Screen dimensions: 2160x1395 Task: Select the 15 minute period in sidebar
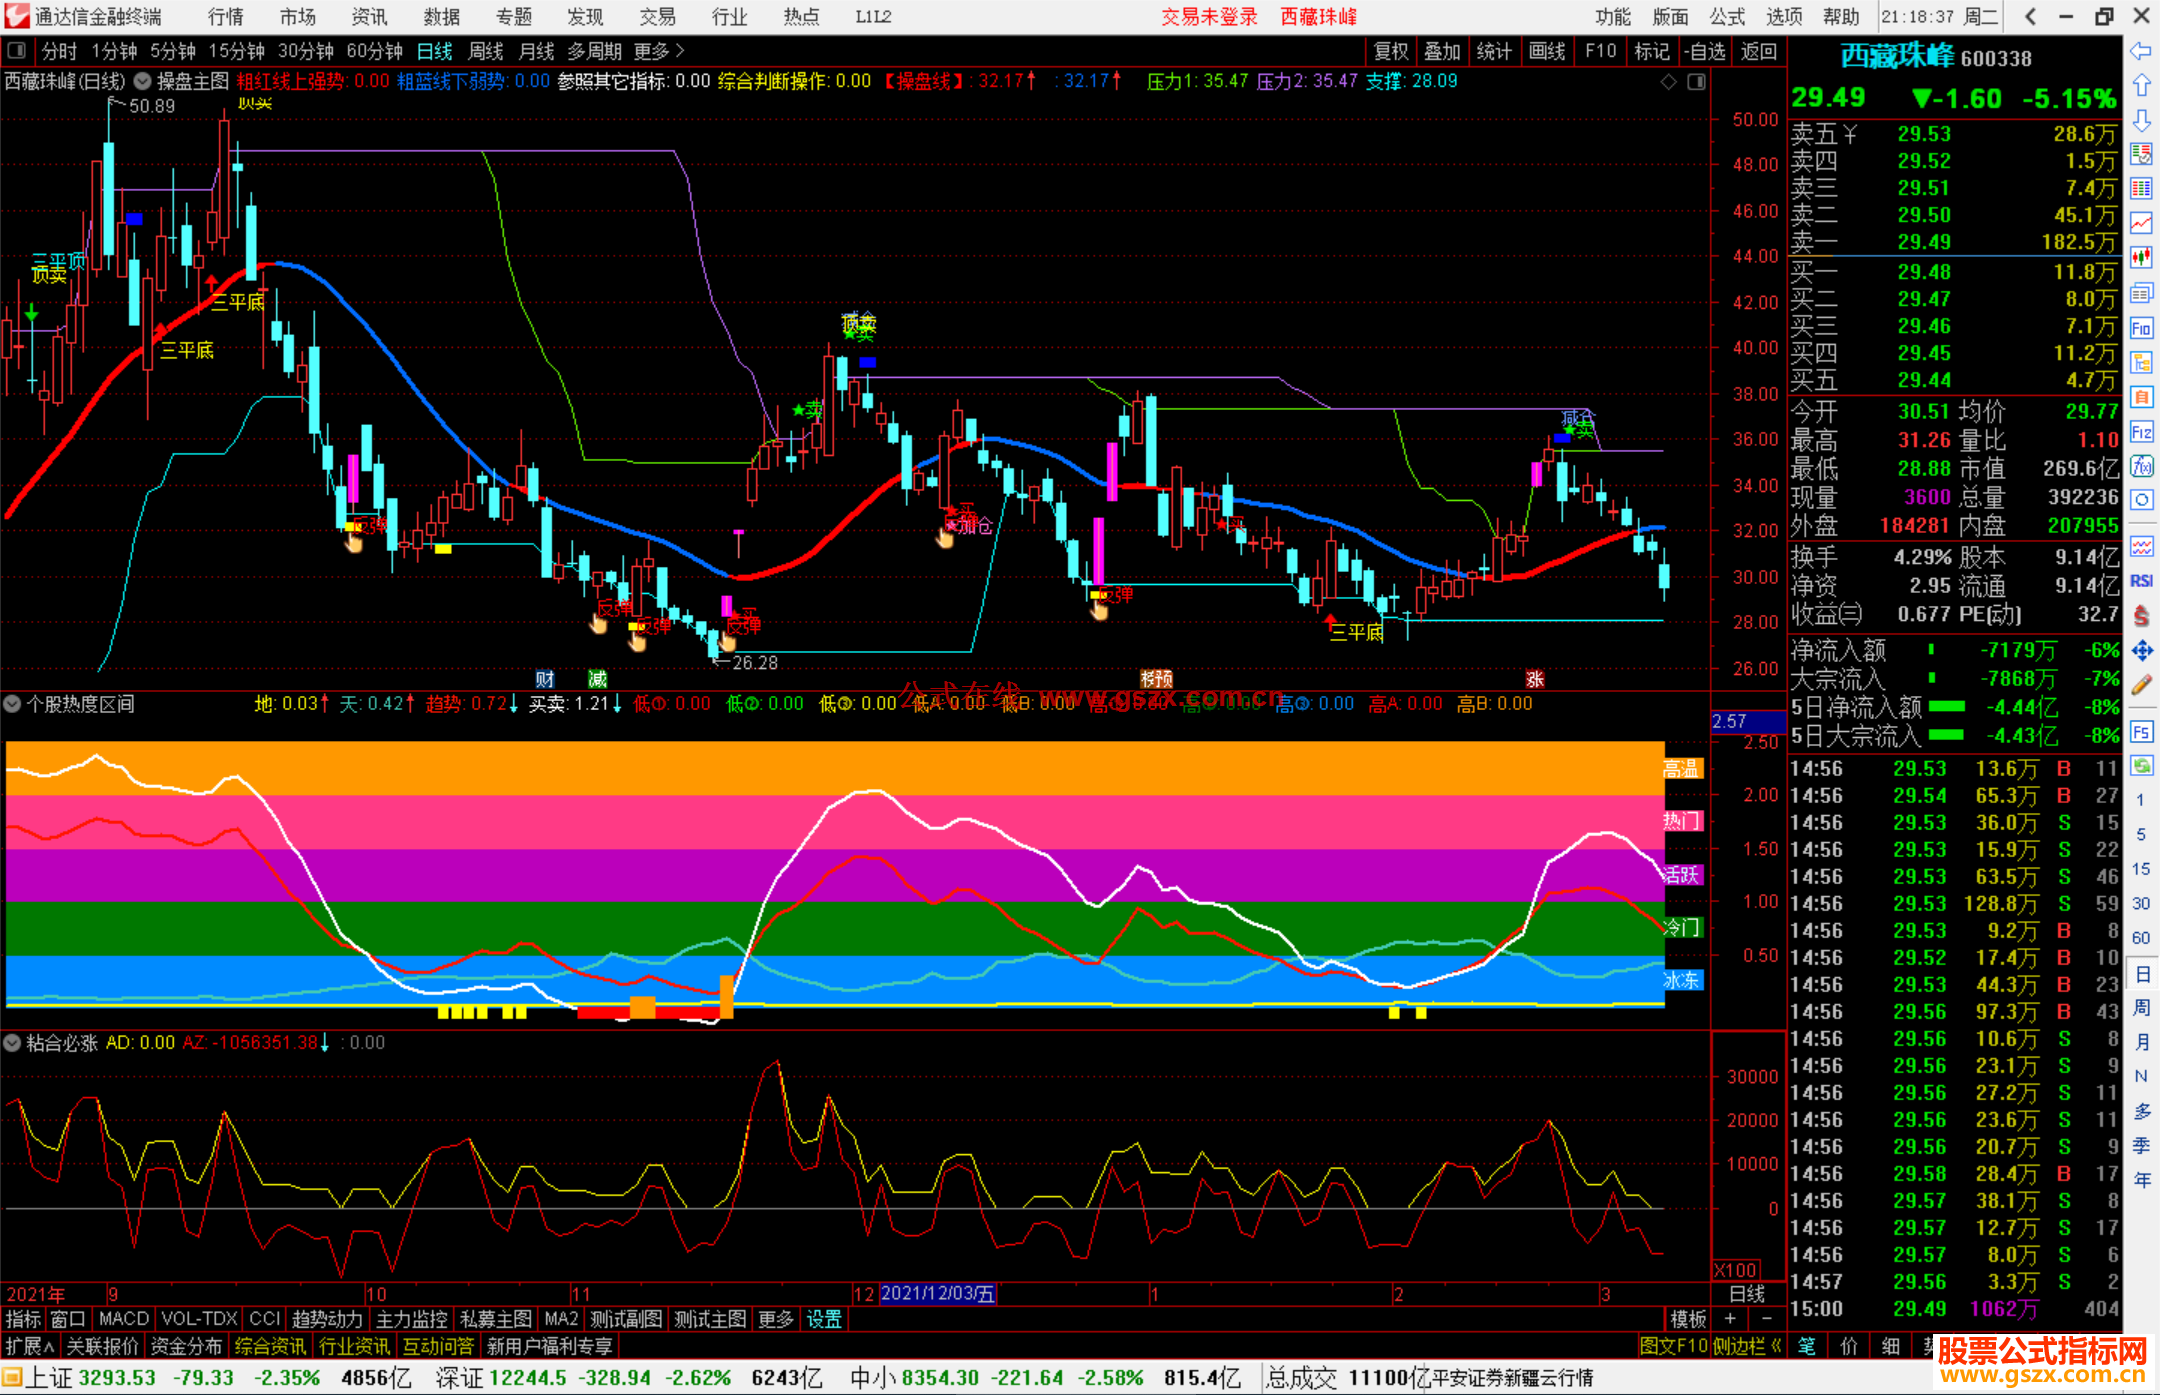point(2141,869)
